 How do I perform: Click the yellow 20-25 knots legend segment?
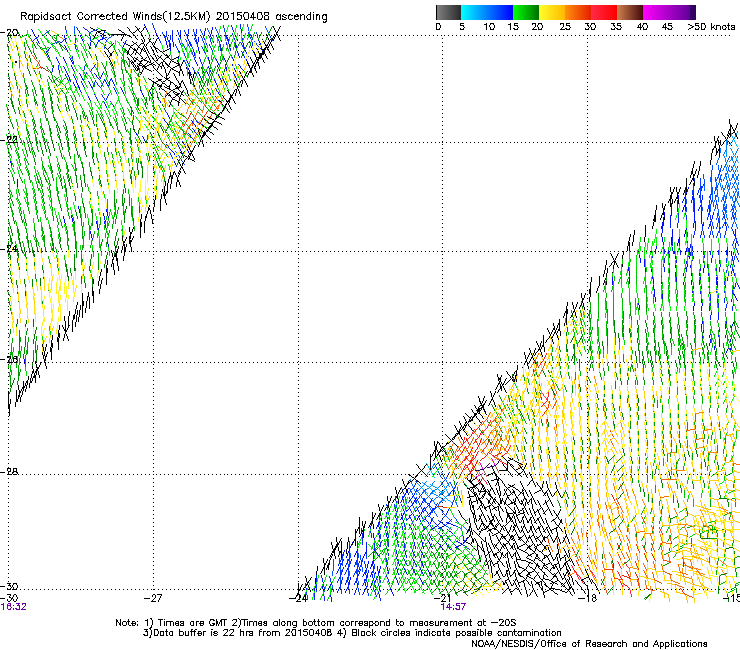(x=552, y=12)
